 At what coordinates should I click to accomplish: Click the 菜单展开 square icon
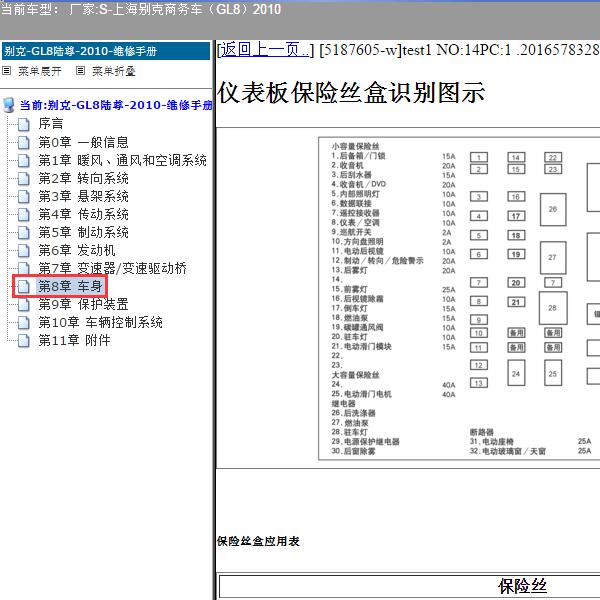[7, 71]
